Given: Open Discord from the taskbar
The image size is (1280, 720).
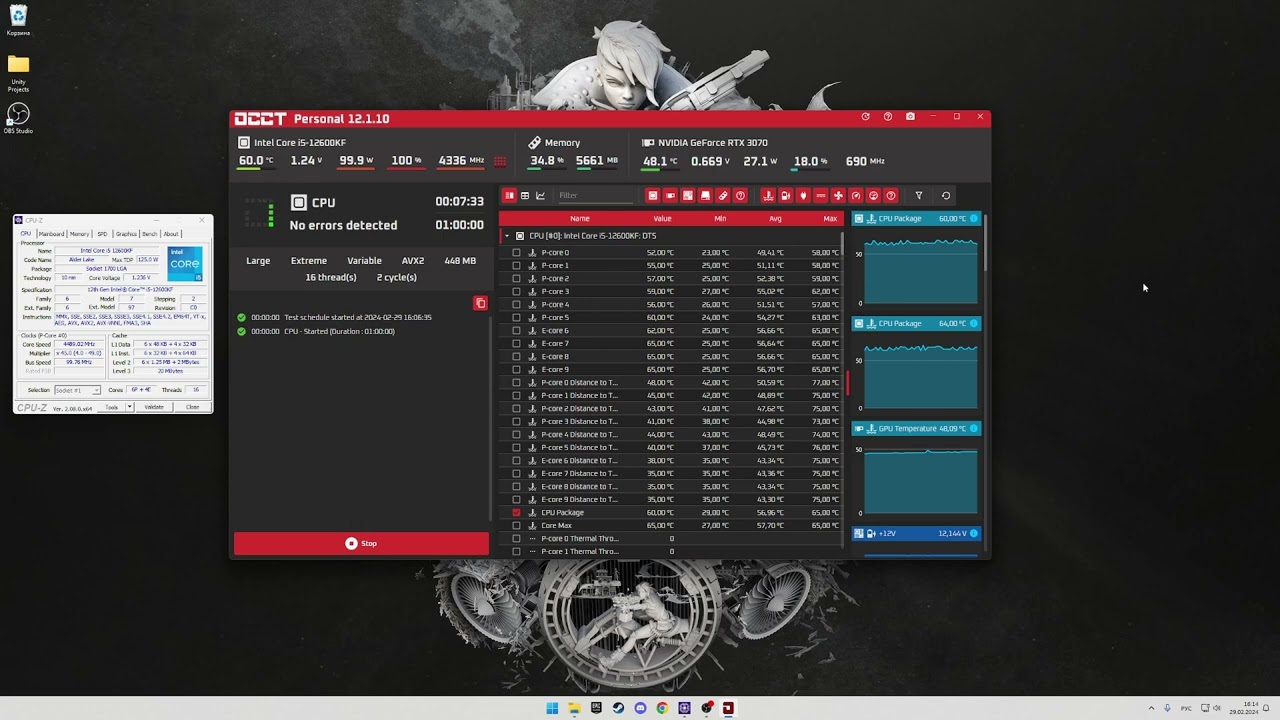Looking at the screenshot, I should pyautogui.click(x=640, y=708).
